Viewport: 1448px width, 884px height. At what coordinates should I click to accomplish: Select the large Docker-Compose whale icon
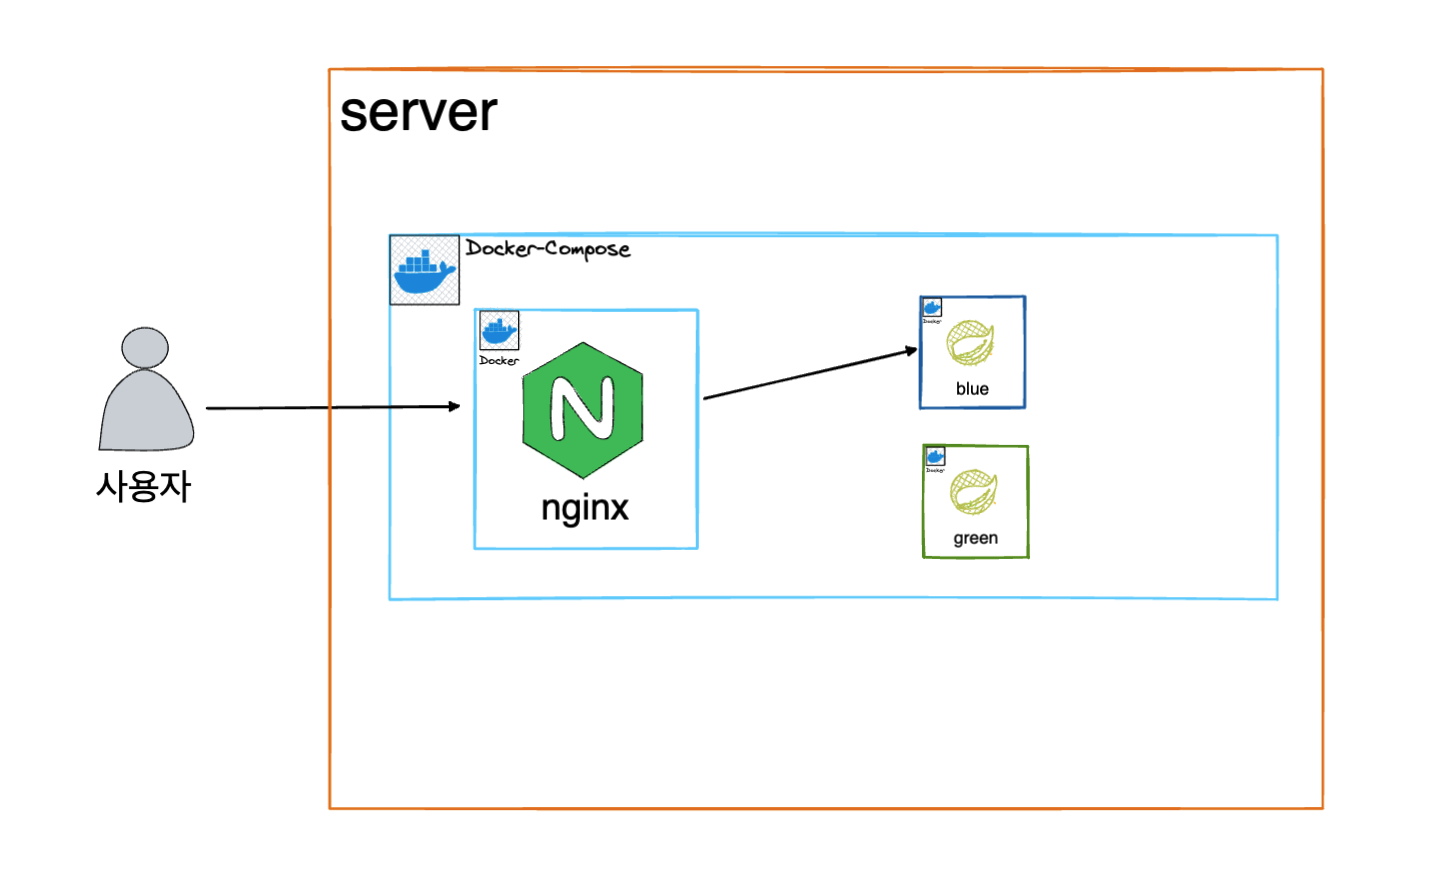[x=424, y=270]
